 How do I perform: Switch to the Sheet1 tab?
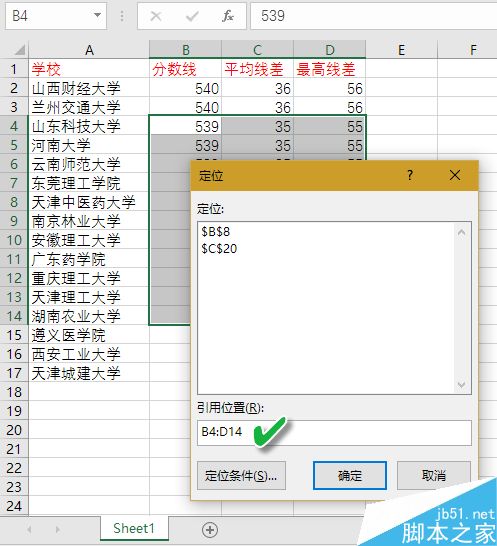(134, 528)
